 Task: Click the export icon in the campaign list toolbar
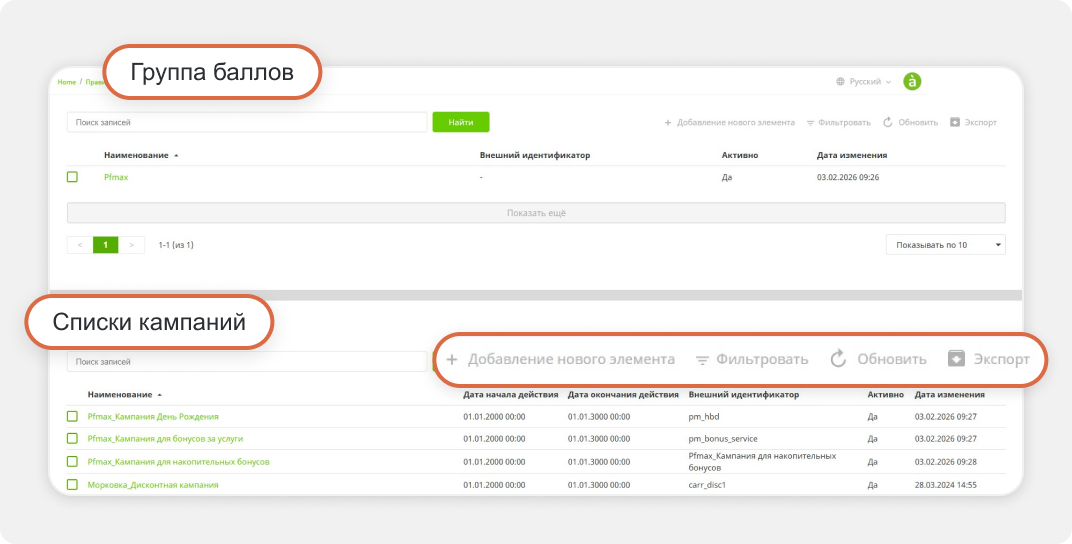(956, 359)
